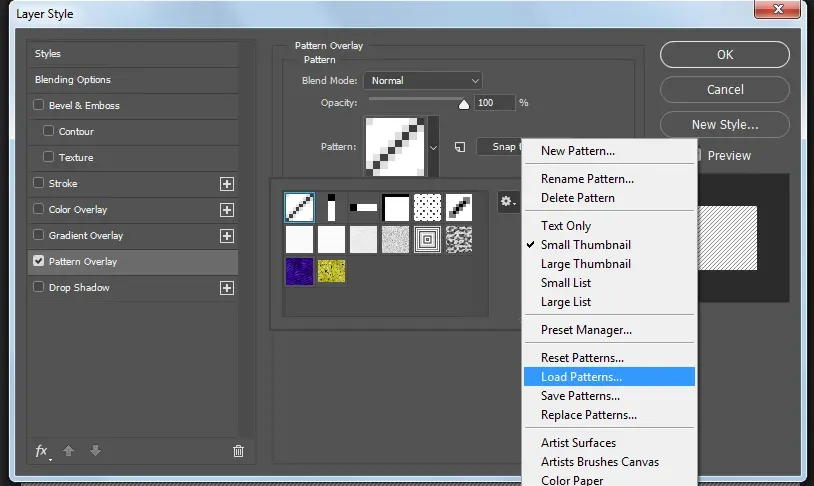Click the Snap to Origin button

(x=499, y=147)
